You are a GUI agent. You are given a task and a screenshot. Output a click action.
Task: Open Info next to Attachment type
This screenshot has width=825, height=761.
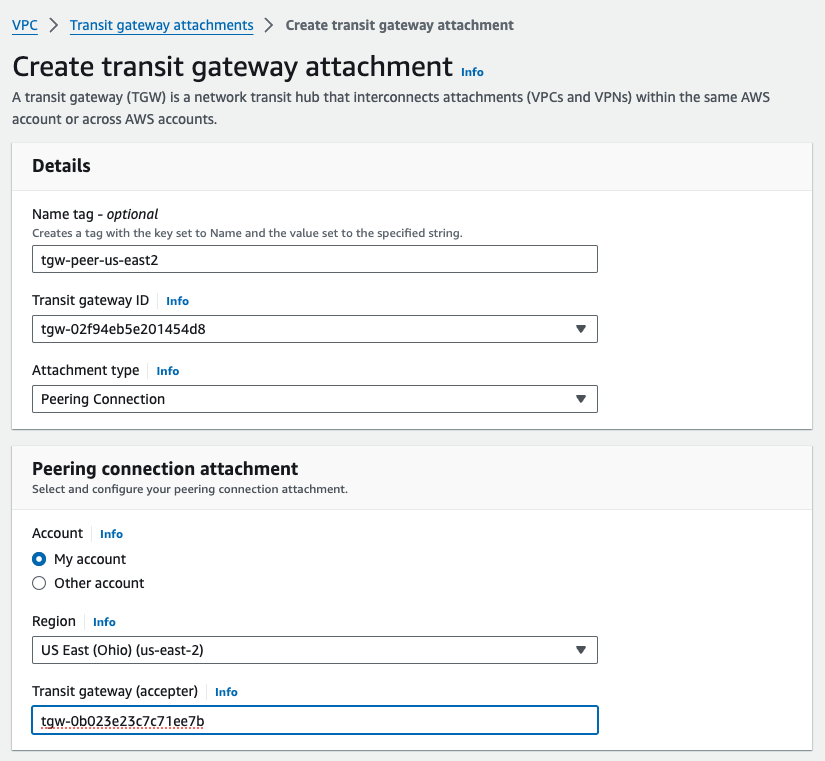click(168, 371)
